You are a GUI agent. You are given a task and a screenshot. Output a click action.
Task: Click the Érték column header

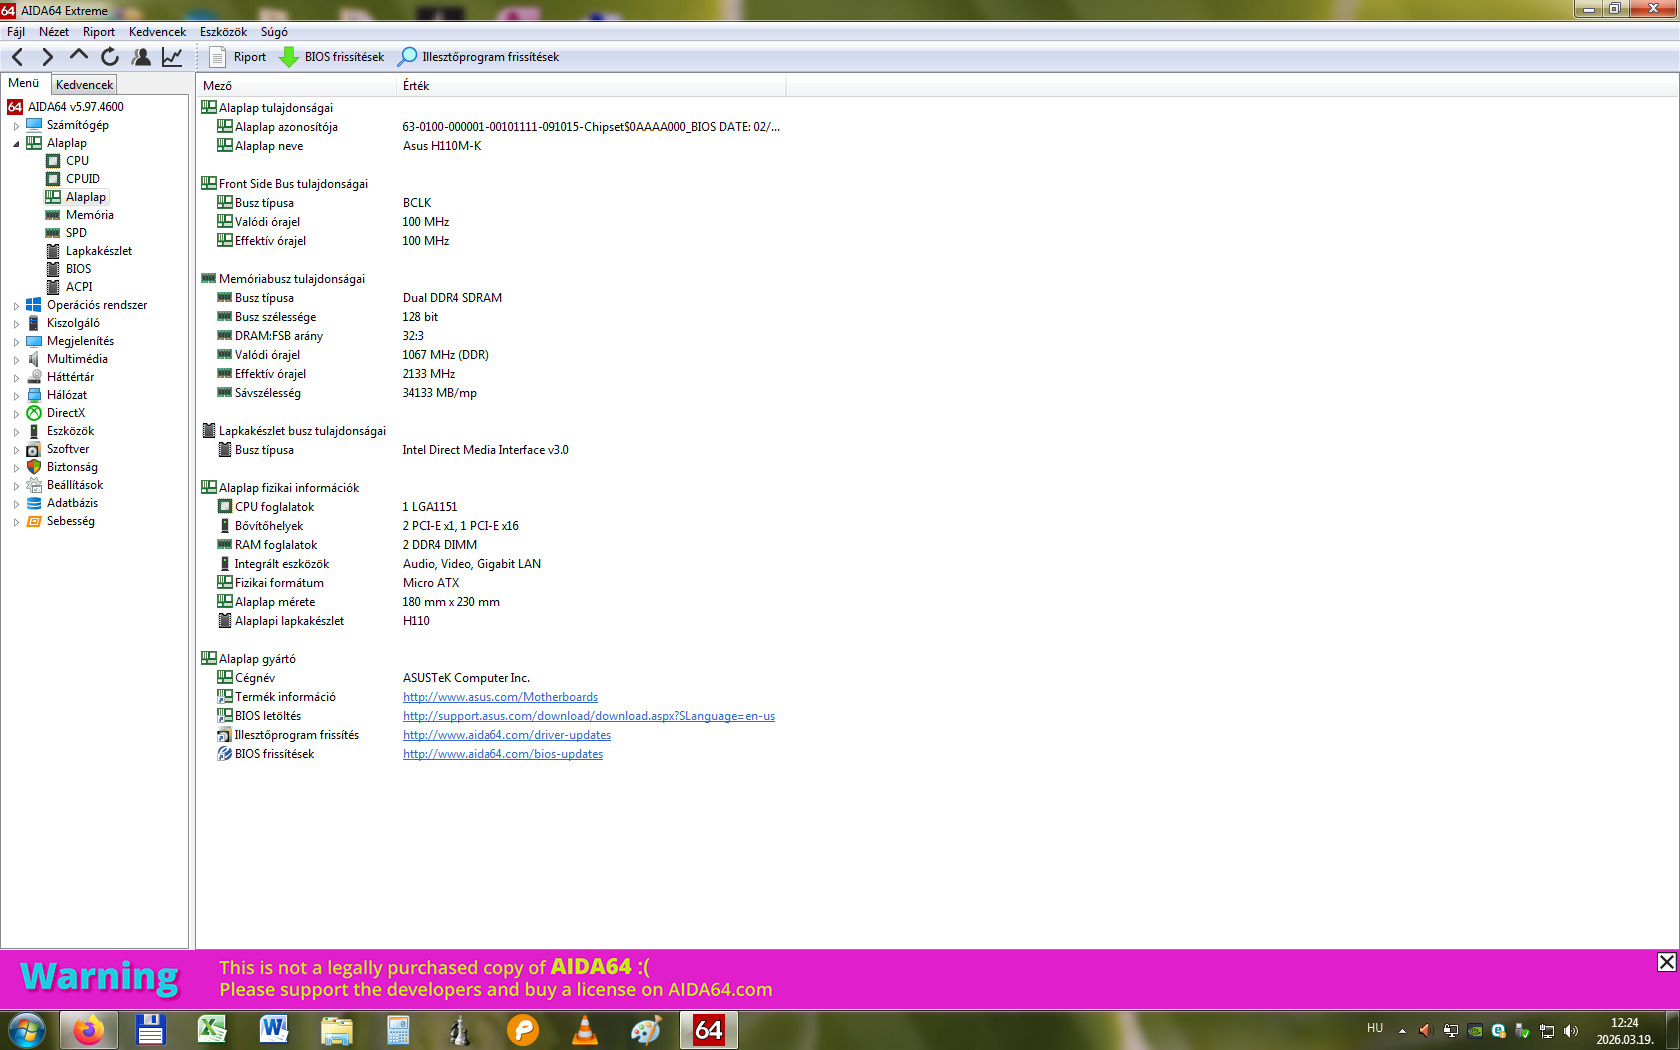[x=591, y=86]
